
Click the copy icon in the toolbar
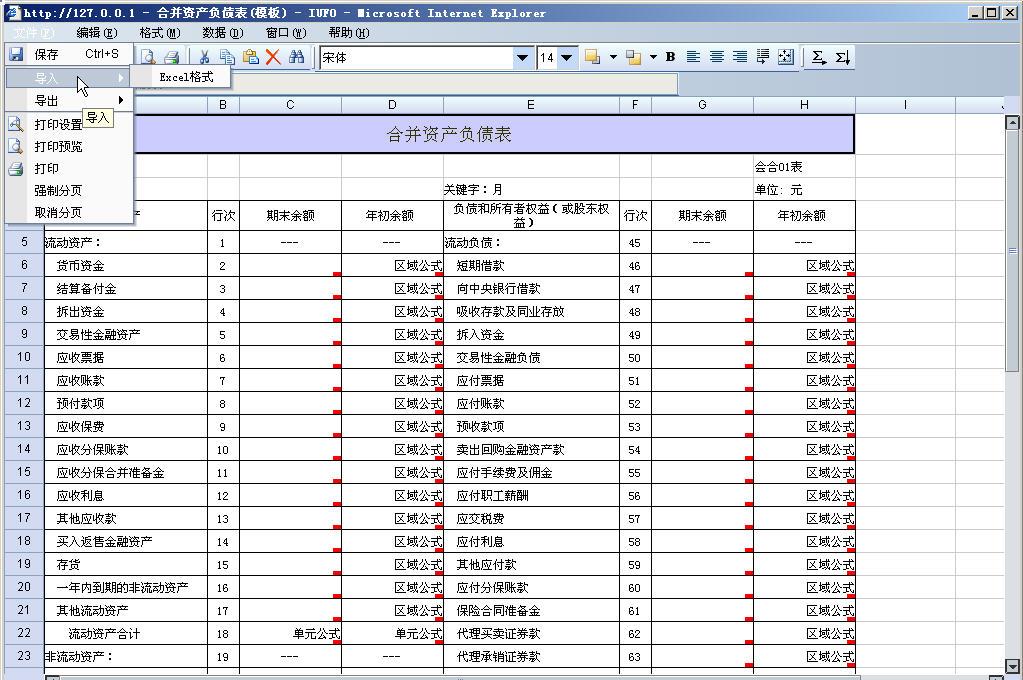(227, 57)
